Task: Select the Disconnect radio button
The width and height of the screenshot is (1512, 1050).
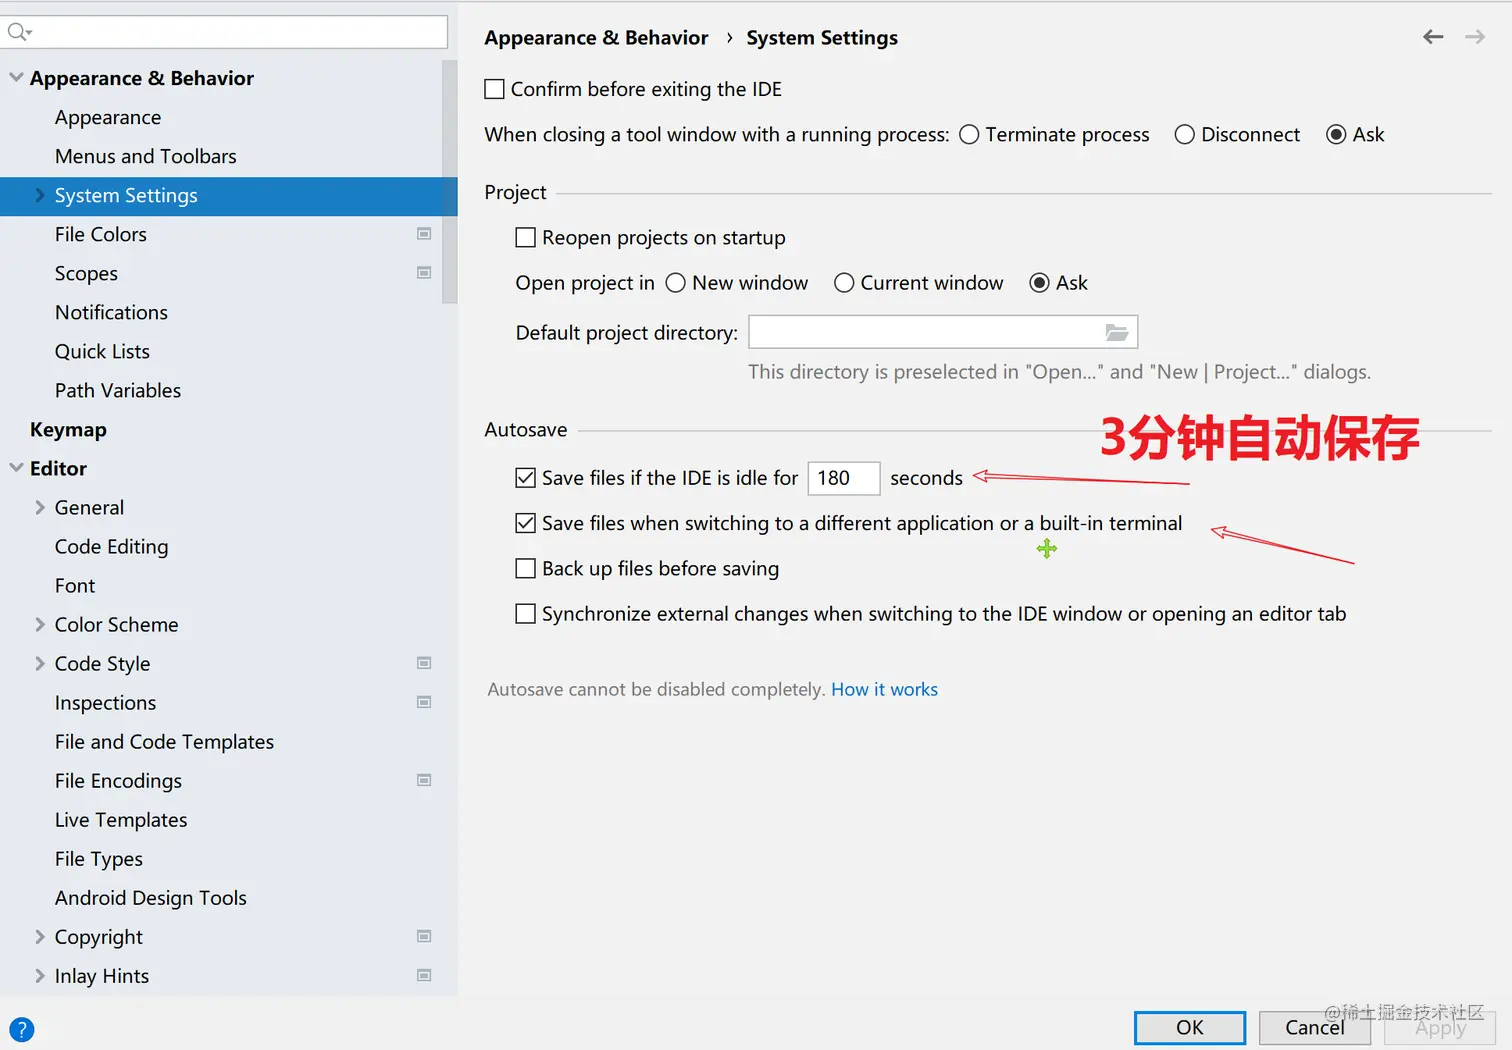Action: pos(1185,134)
